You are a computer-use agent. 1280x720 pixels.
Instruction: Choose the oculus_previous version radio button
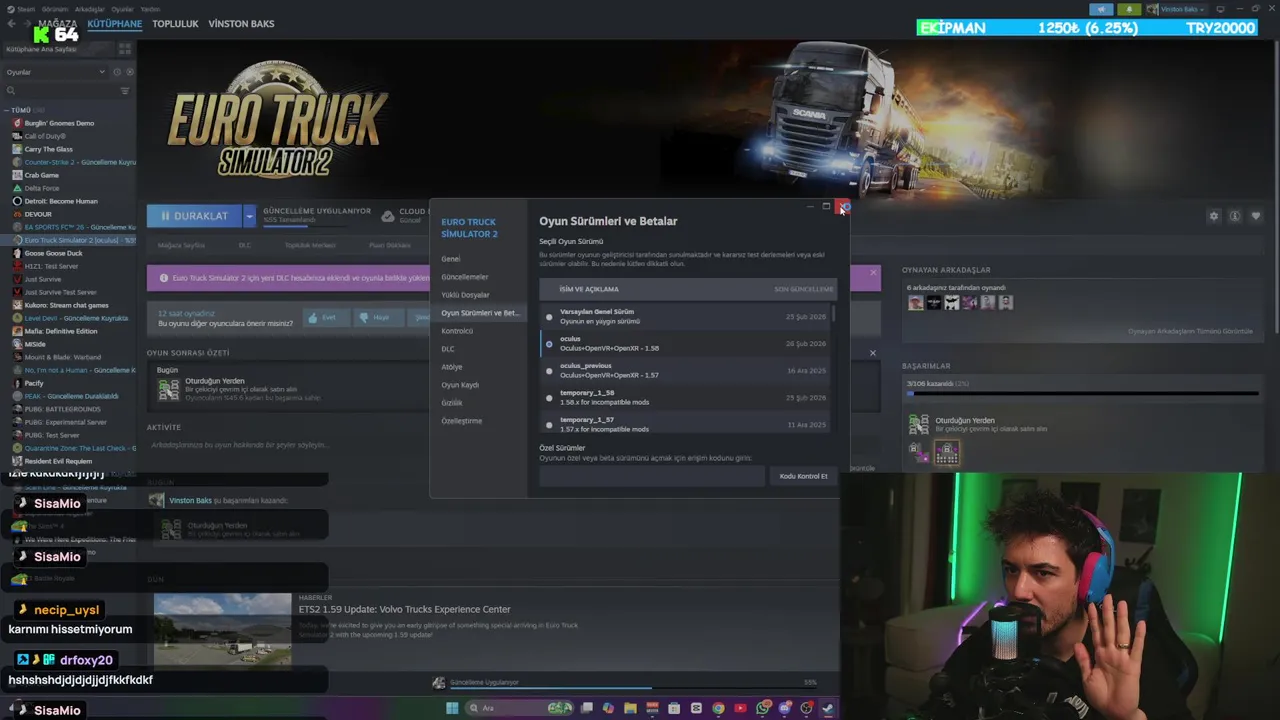[x=549, y=371]
